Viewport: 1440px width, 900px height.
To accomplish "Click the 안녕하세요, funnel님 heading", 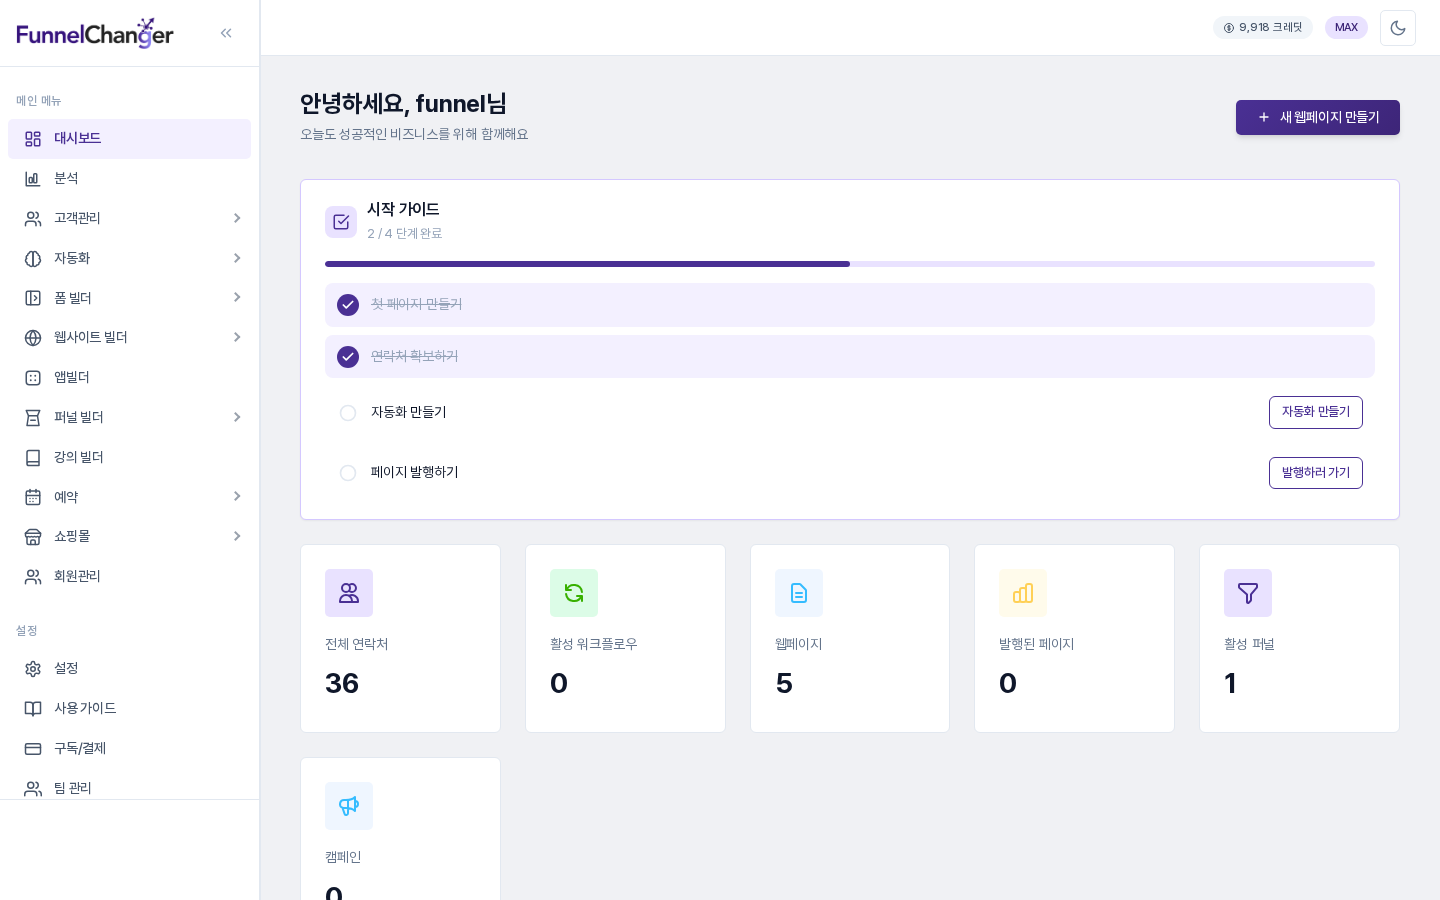I will 403,104.
